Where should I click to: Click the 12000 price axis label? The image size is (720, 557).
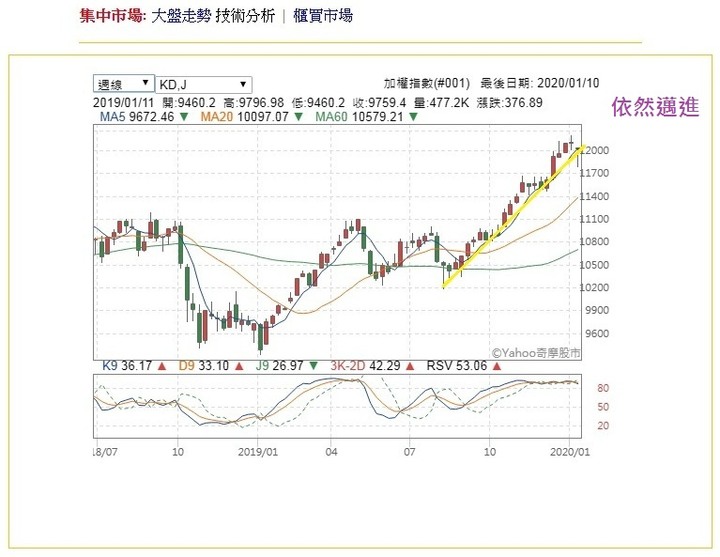pos(596,151)
